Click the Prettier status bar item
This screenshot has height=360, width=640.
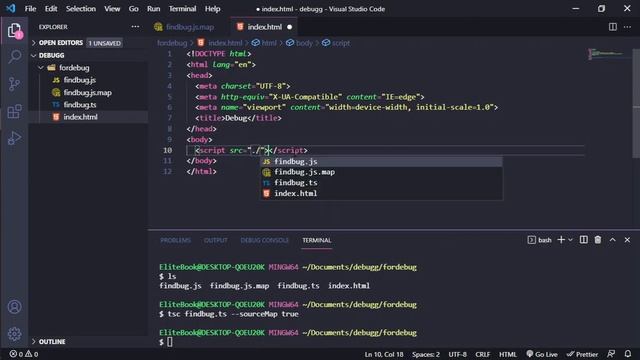click(x=582, y=354)
